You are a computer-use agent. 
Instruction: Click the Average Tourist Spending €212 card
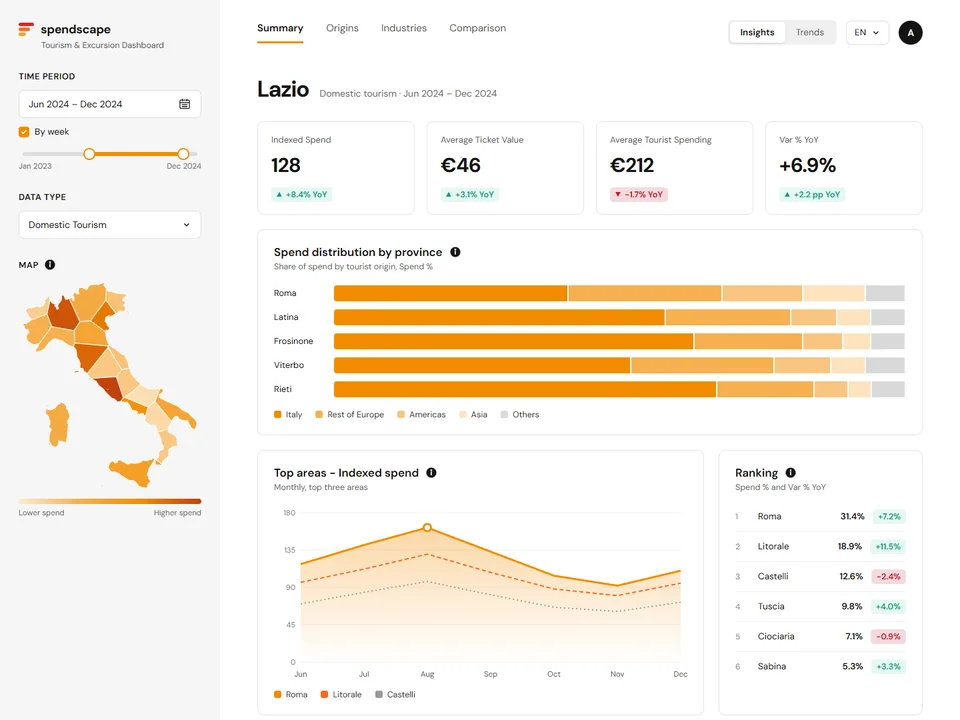pyautogui.click(x=674, y=168)
